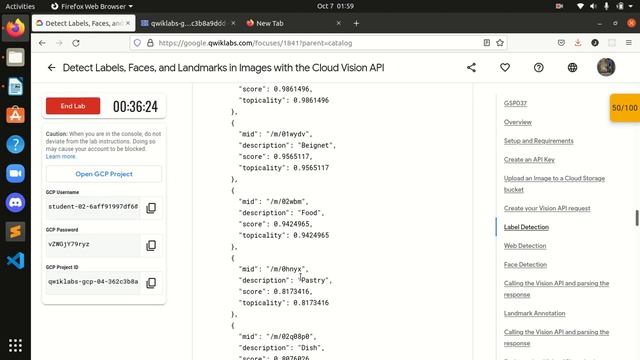Share this lab via share icon

click(x=471, y=68)
